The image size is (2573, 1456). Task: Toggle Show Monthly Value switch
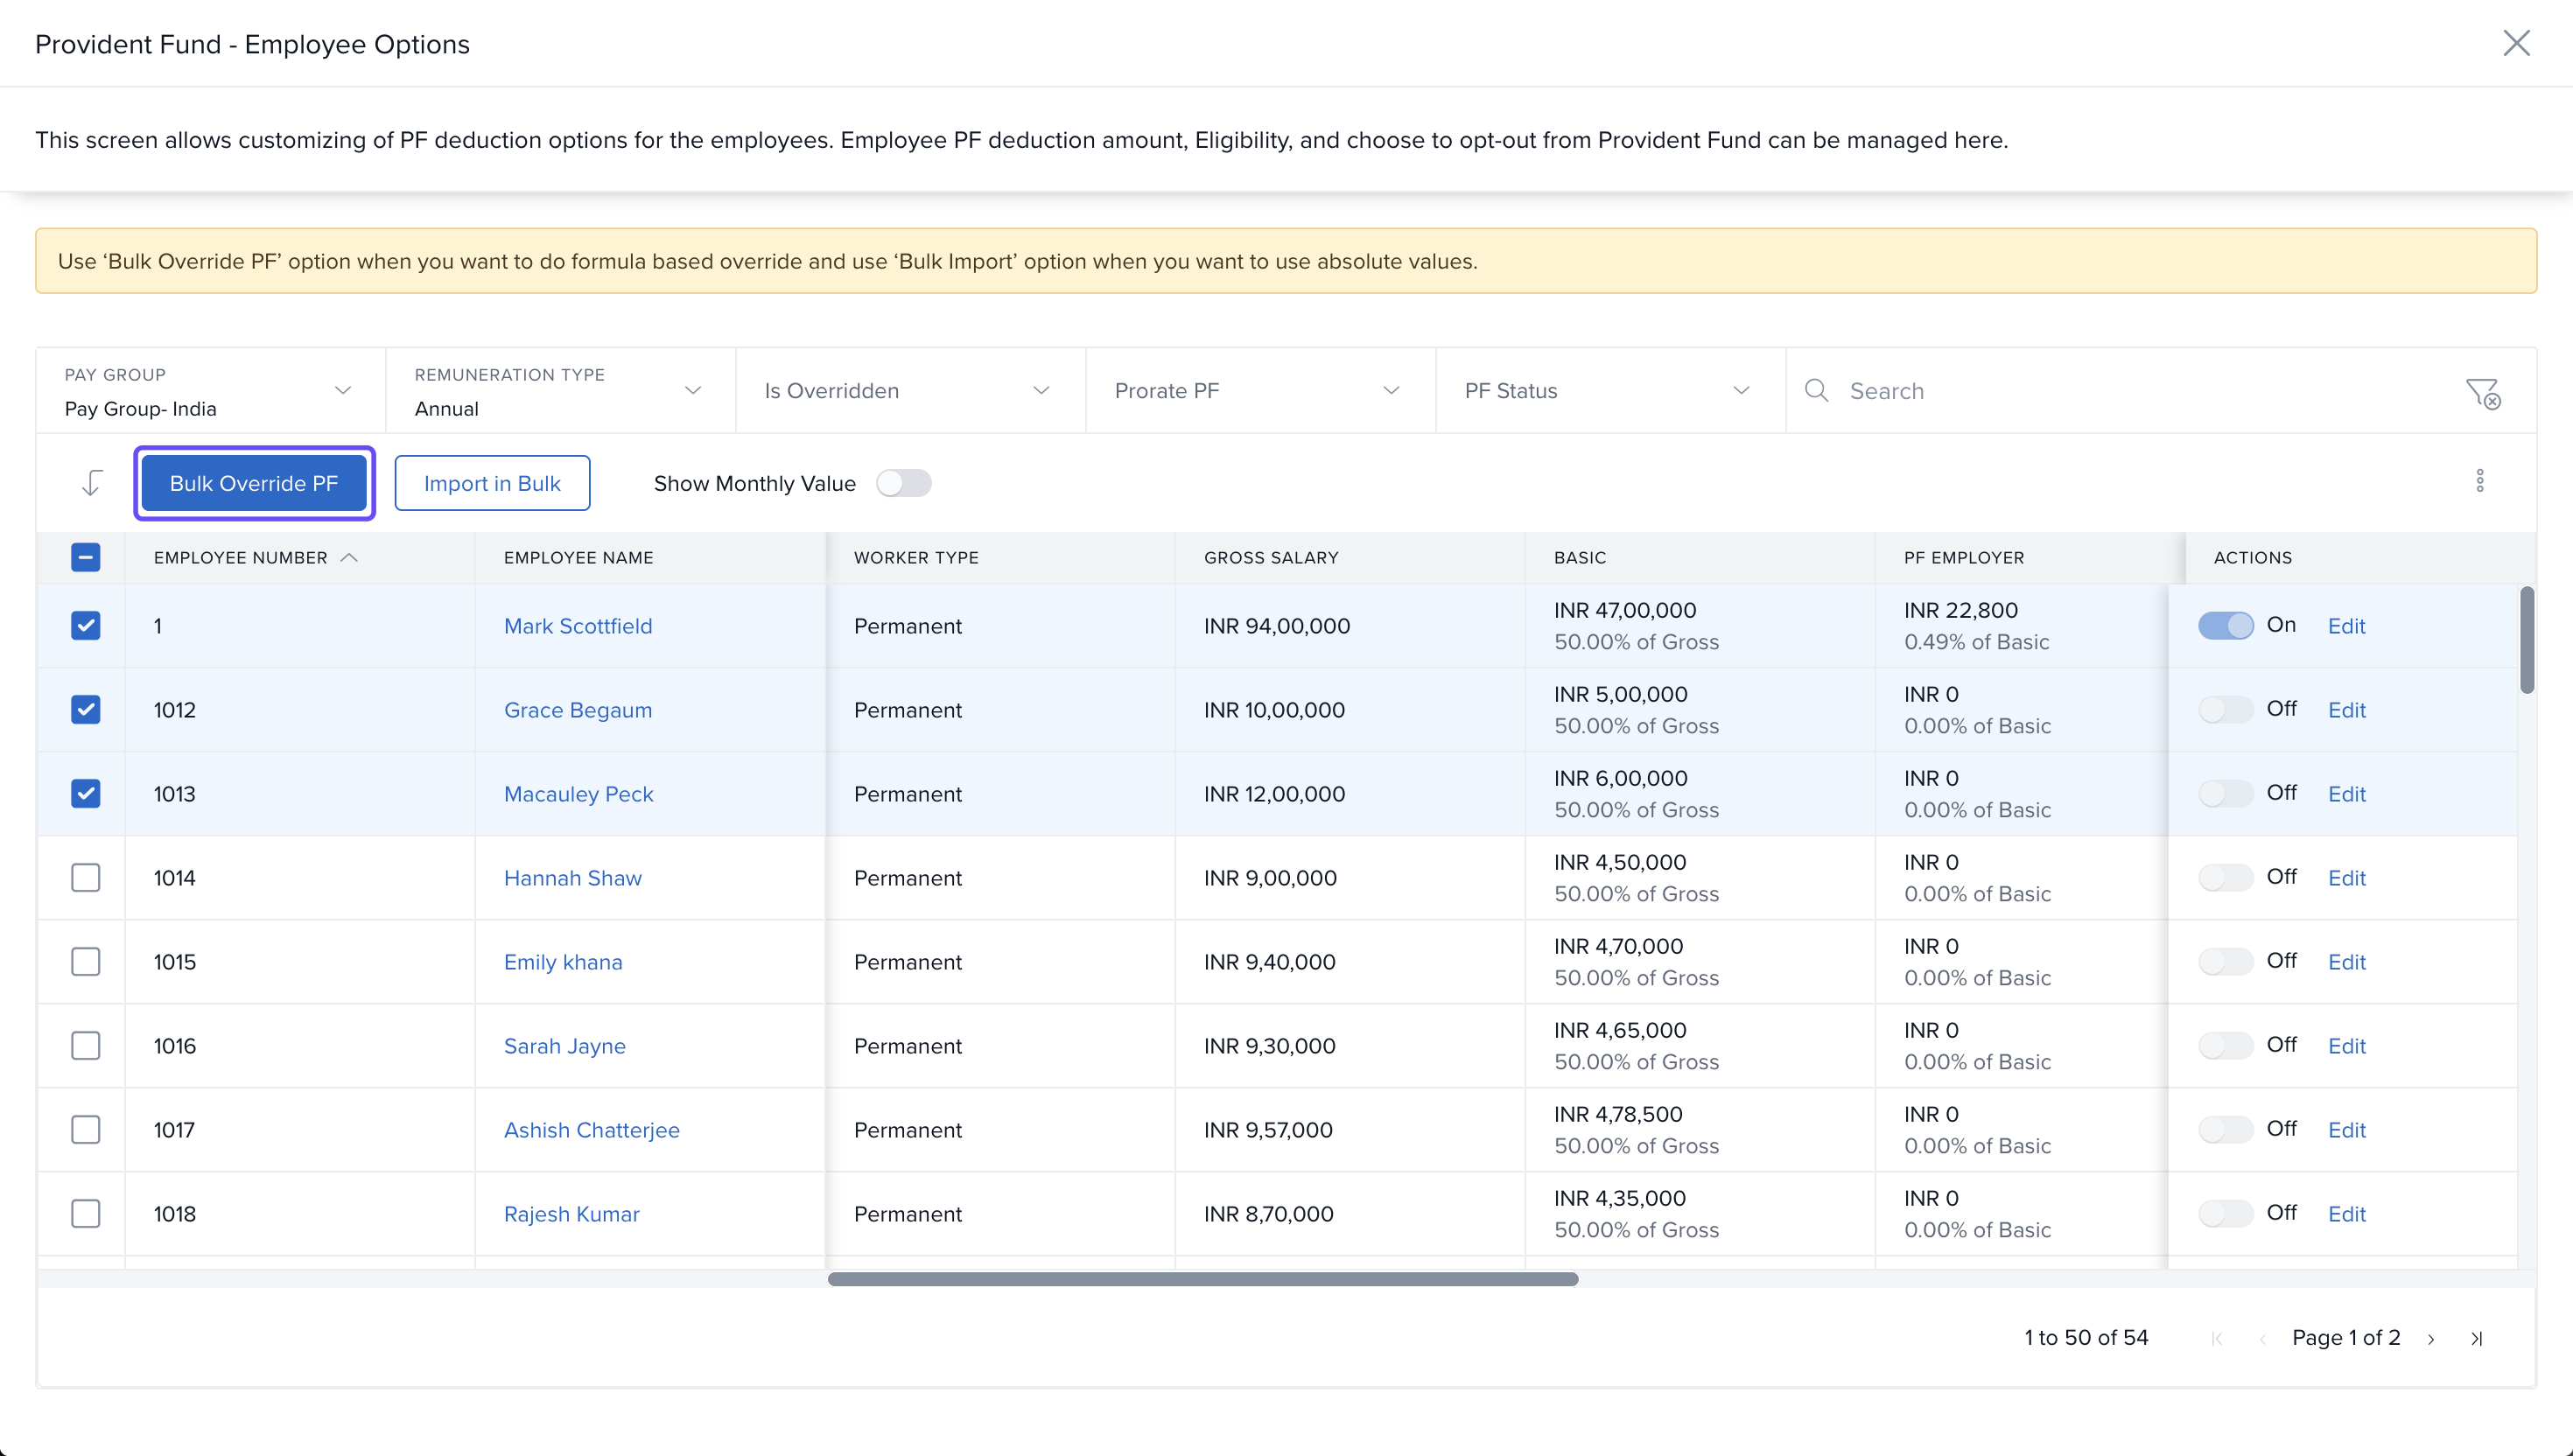(x=903, y=484)
